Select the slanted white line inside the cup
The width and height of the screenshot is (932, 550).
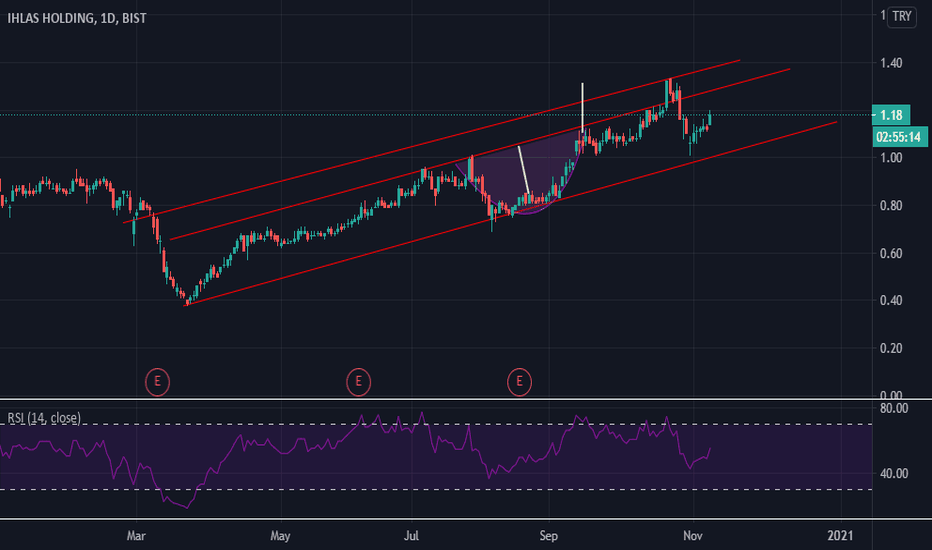[x=524, y=171]
